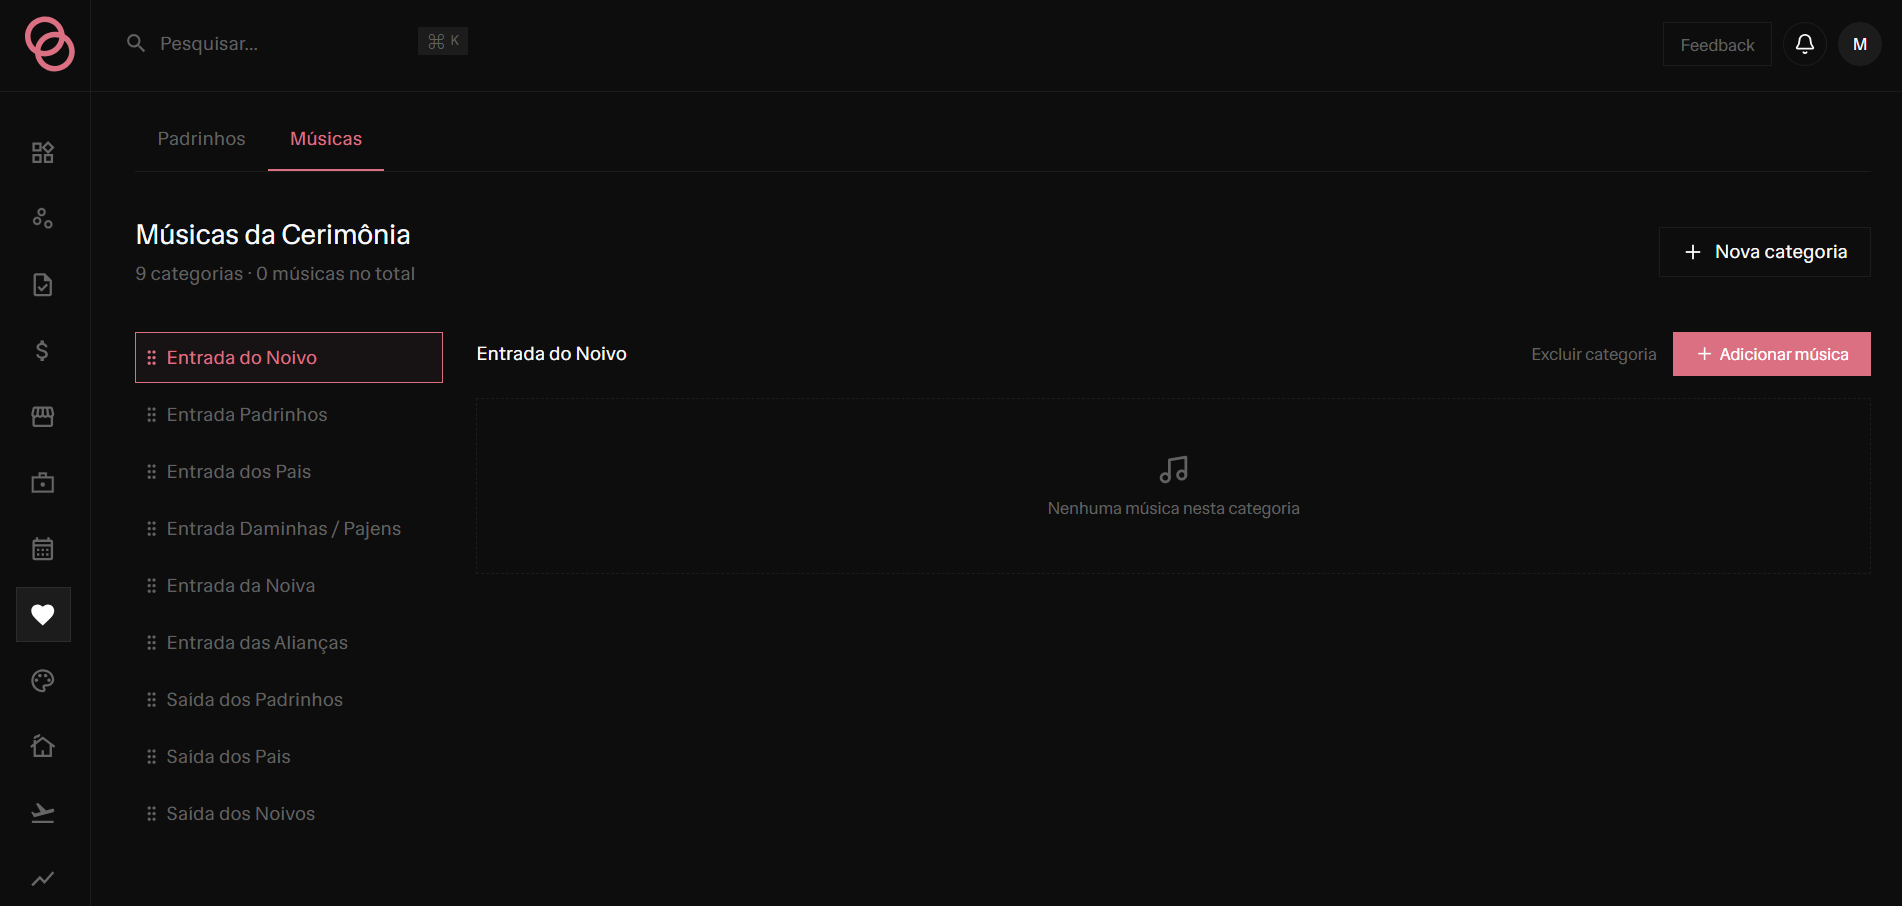The image size is (1902, 906).
Task: Select the Entrada Padrinhos category
Action: 289,414
